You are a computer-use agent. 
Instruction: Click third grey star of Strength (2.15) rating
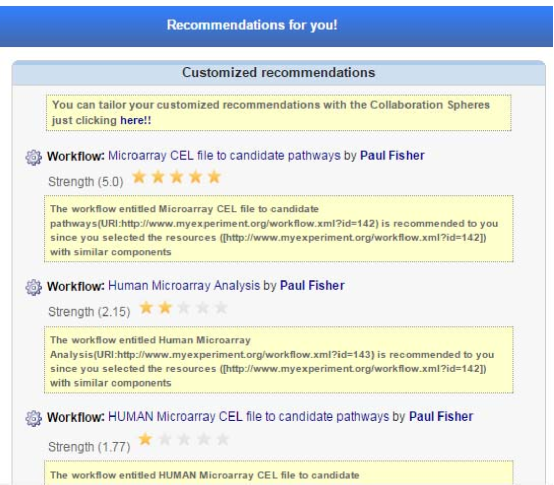click(x=184, y=308)
